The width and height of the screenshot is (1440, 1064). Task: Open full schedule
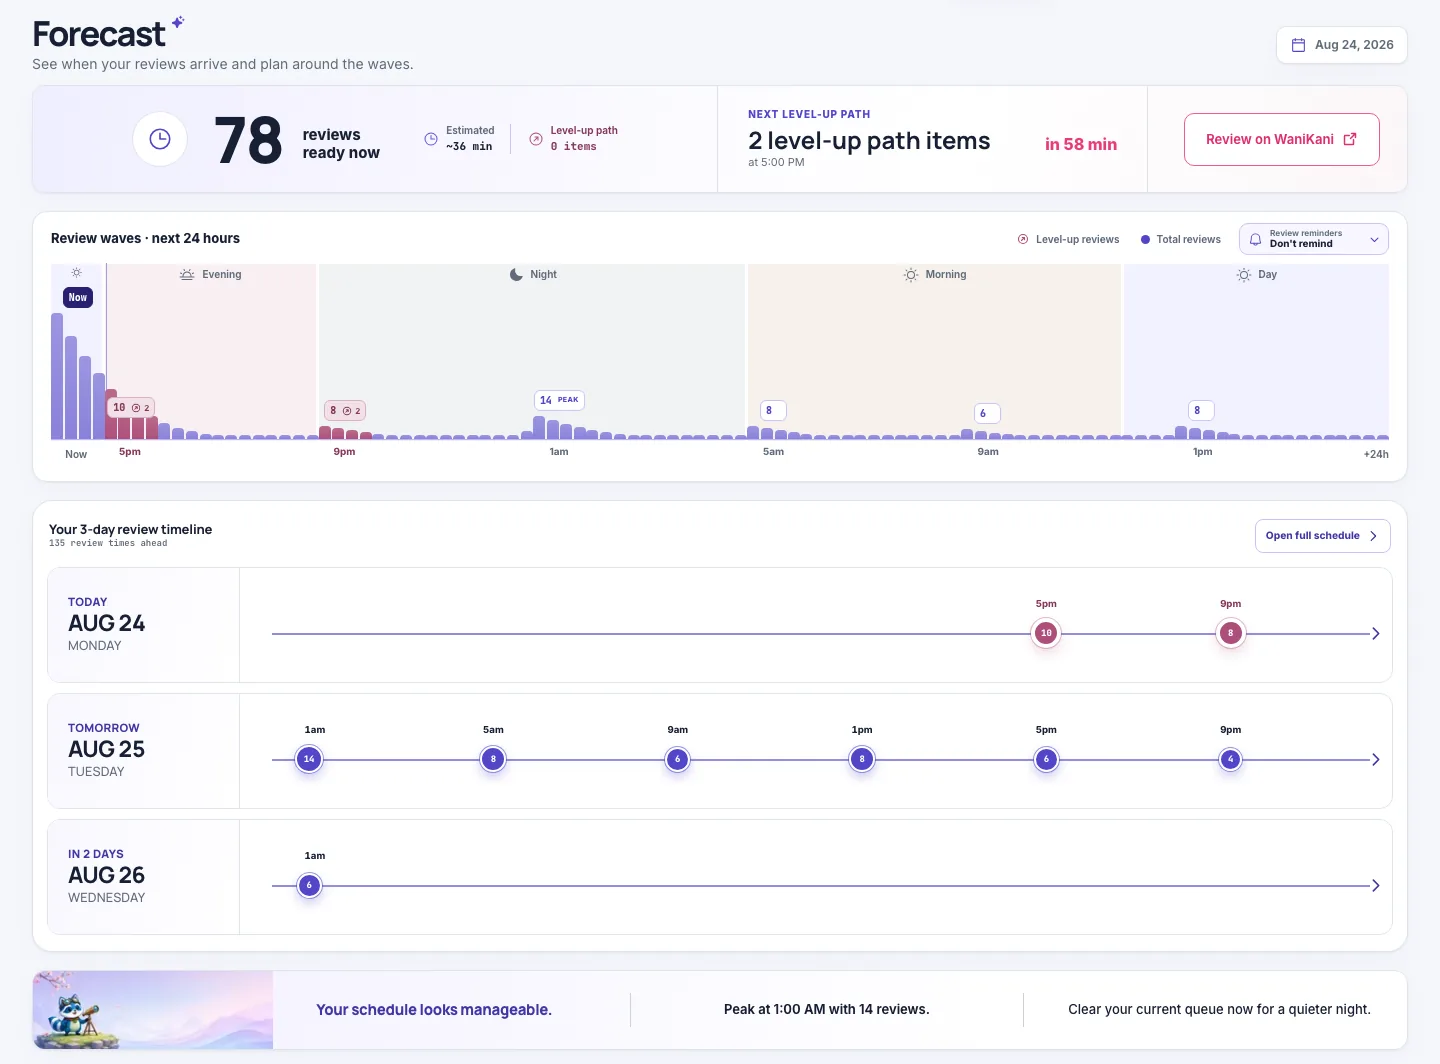coord(1322,536)
